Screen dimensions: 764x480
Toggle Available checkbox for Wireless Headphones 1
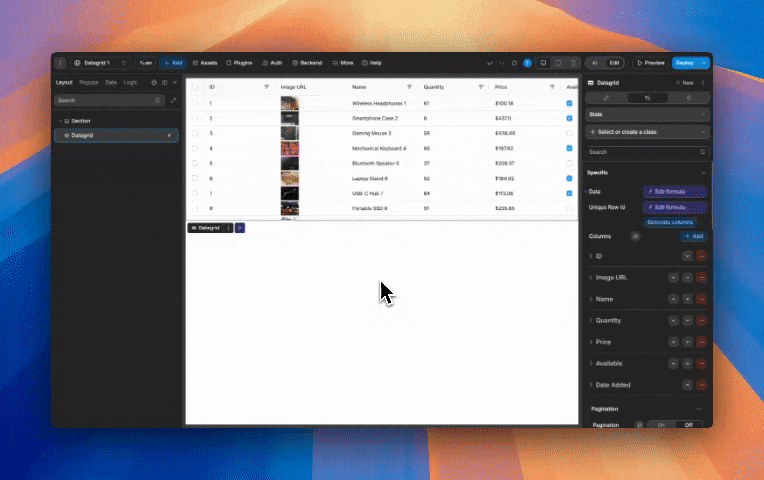(569, 103)
